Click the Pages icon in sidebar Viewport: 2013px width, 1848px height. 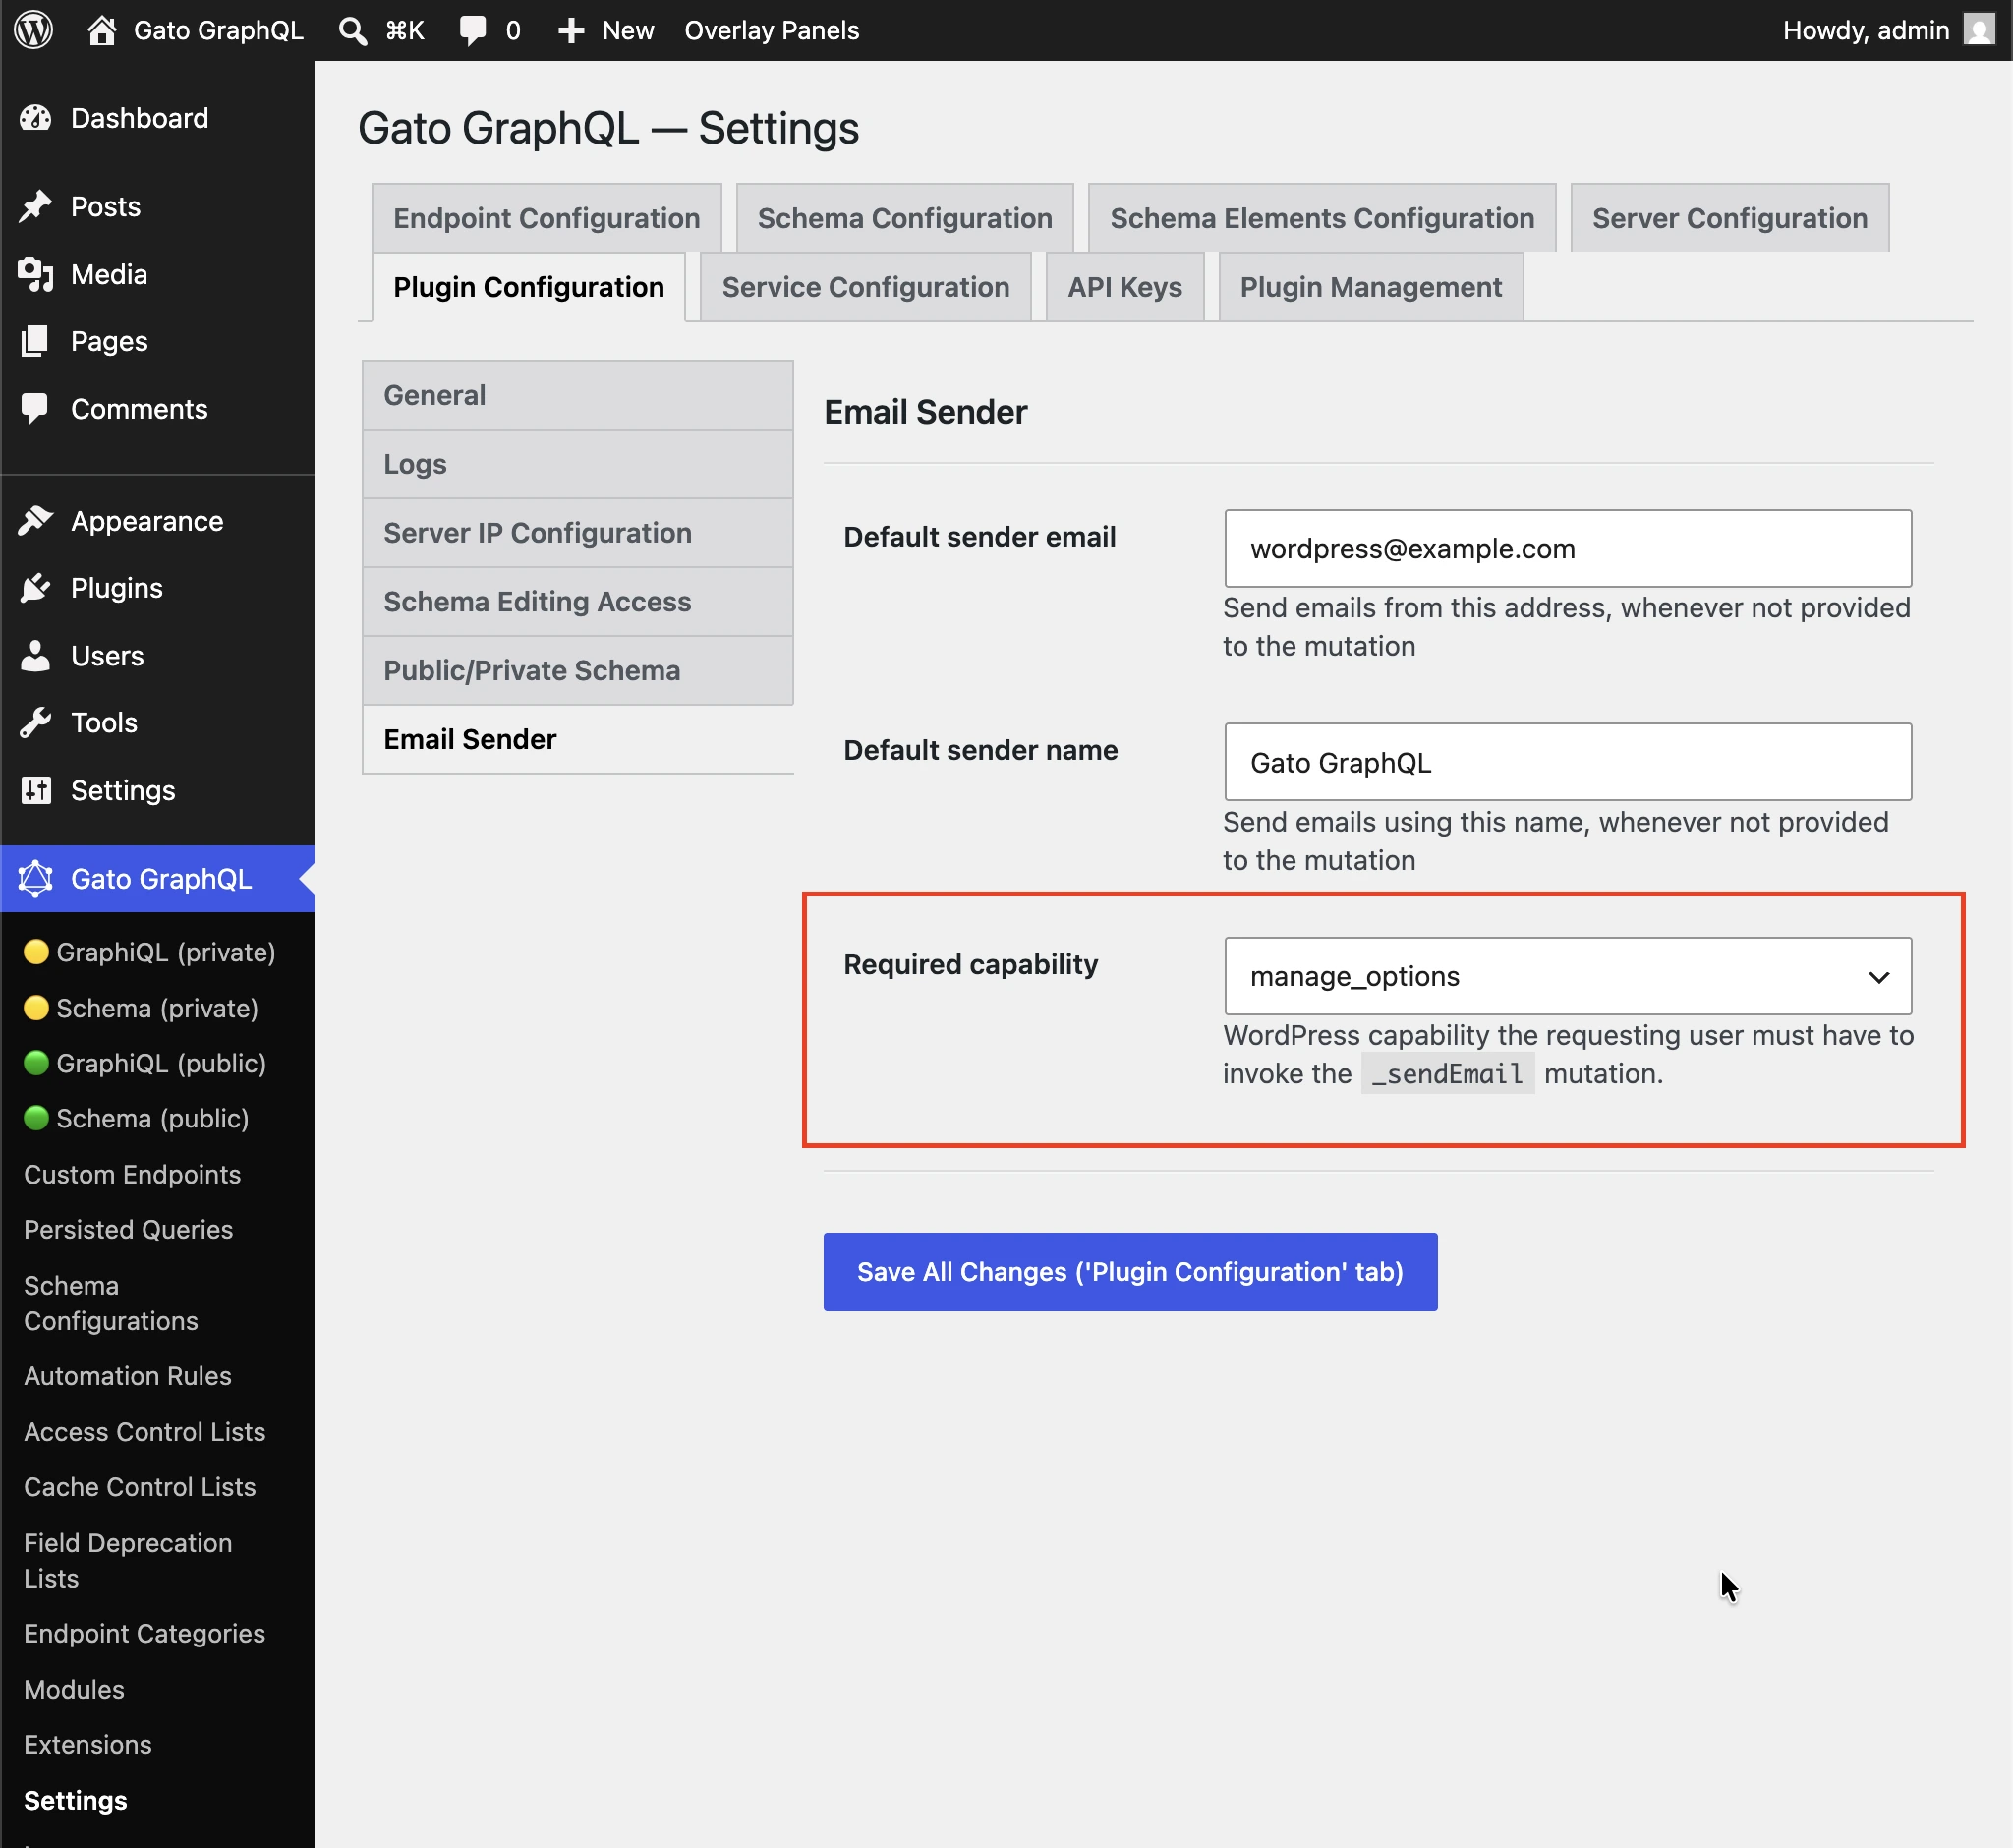(x=36, y=341)
